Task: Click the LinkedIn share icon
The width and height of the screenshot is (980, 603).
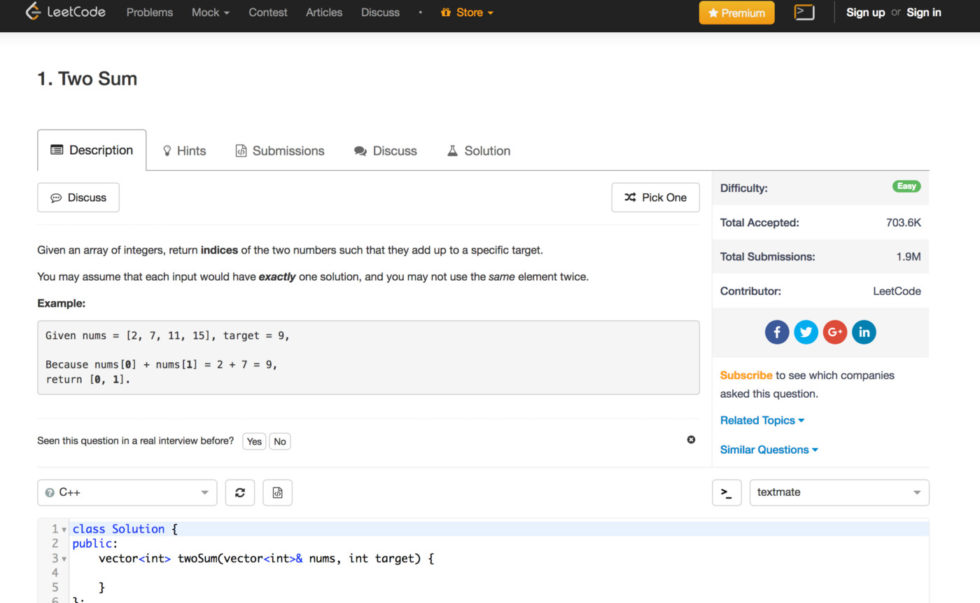Action: [864, 332]
